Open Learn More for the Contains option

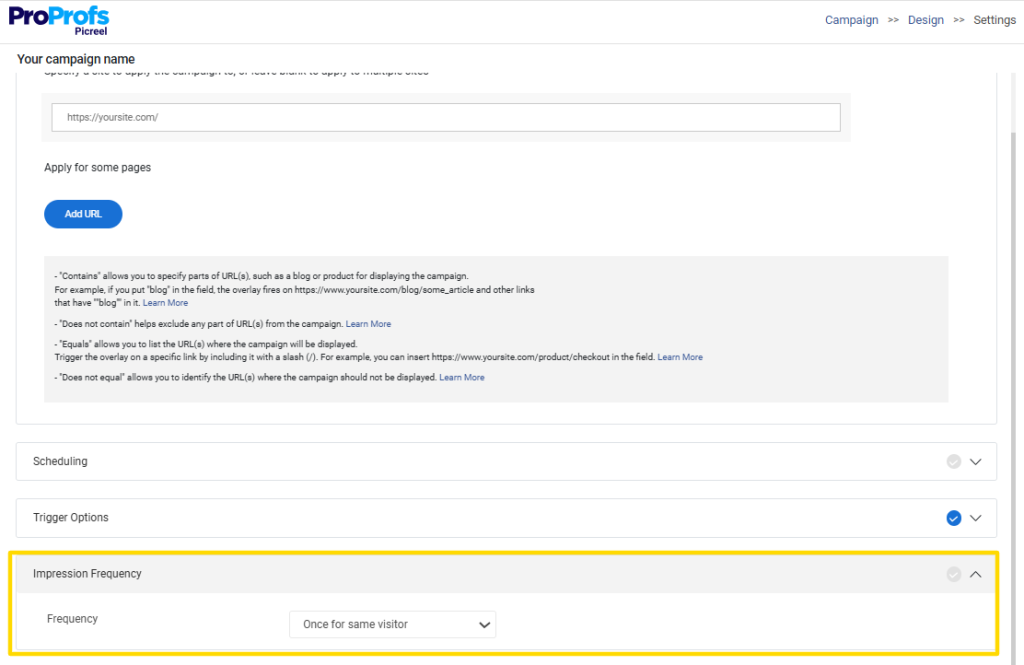(165, 302)
